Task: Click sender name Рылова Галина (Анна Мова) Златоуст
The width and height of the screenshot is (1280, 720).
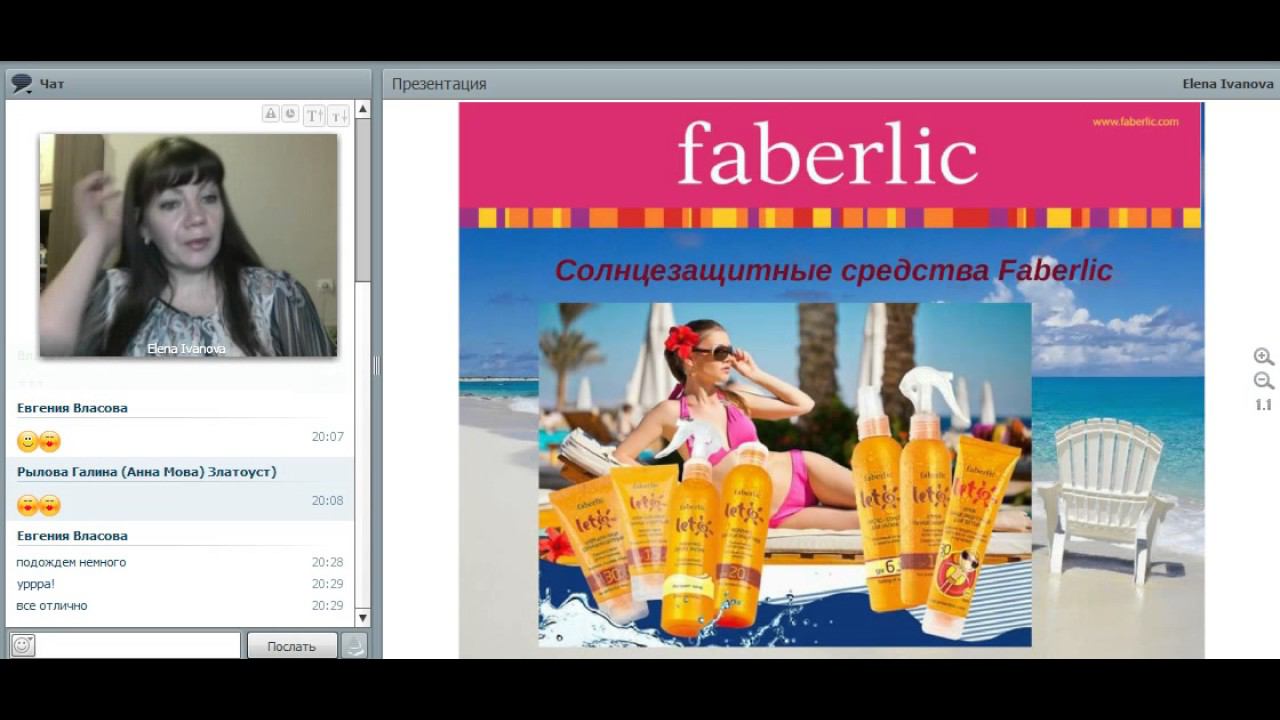Action: 147,472
